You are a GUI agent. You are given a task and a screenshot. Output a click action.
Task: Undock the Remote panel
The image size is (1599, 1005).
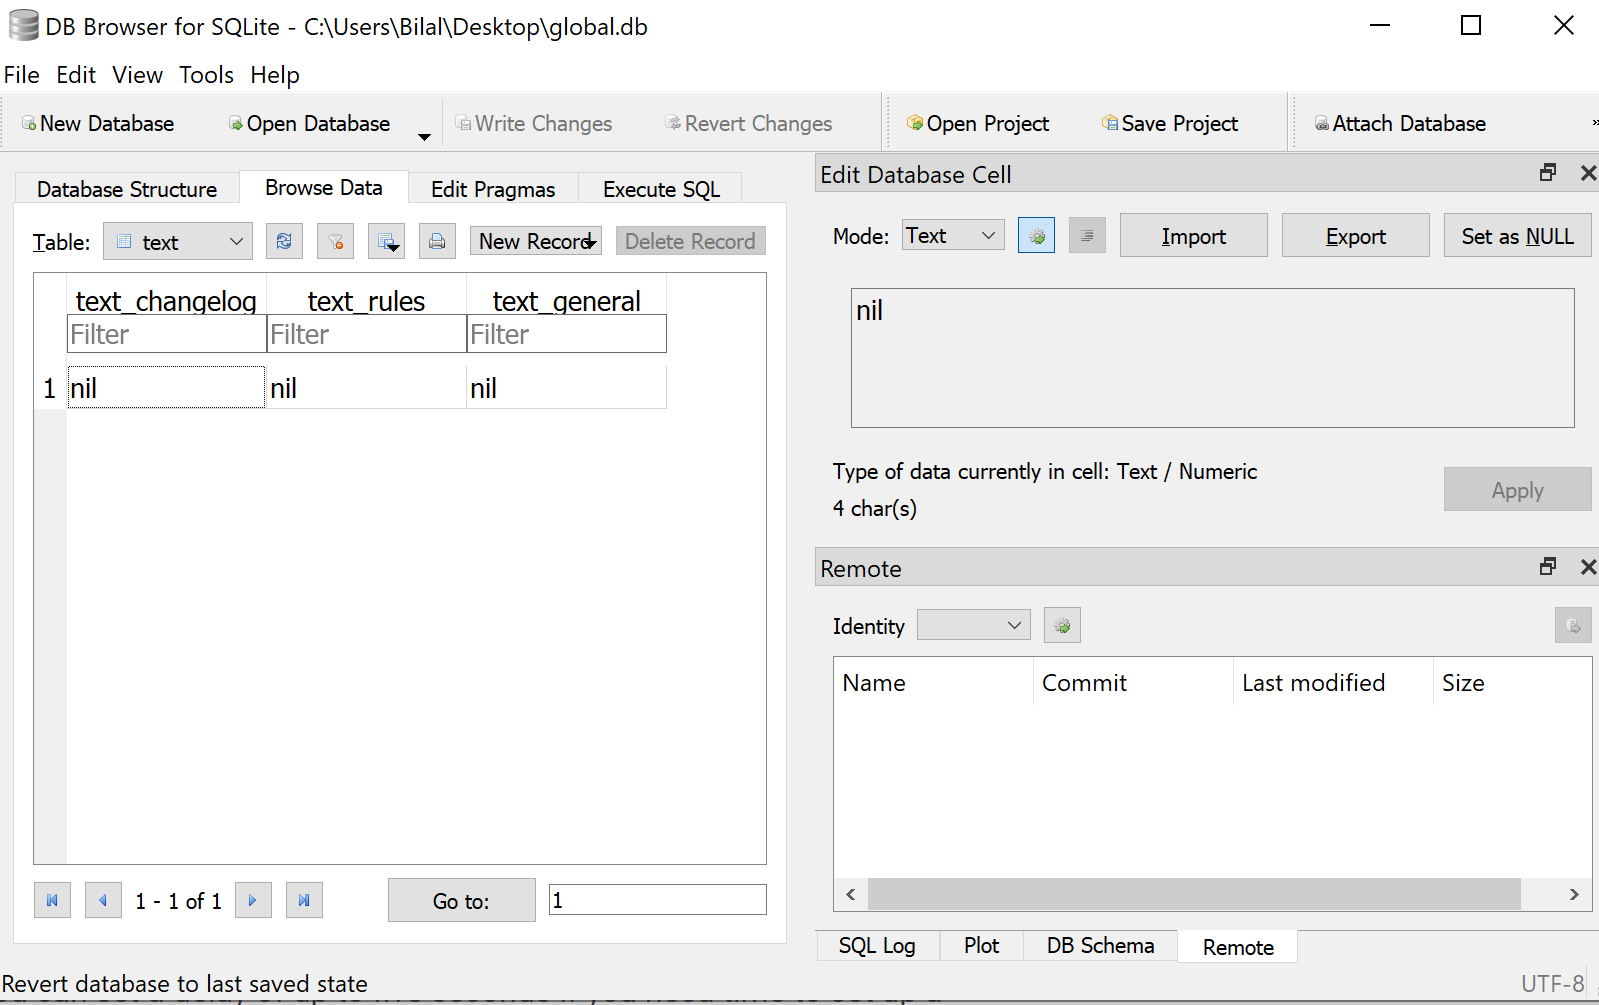(x=1548, y=567)
